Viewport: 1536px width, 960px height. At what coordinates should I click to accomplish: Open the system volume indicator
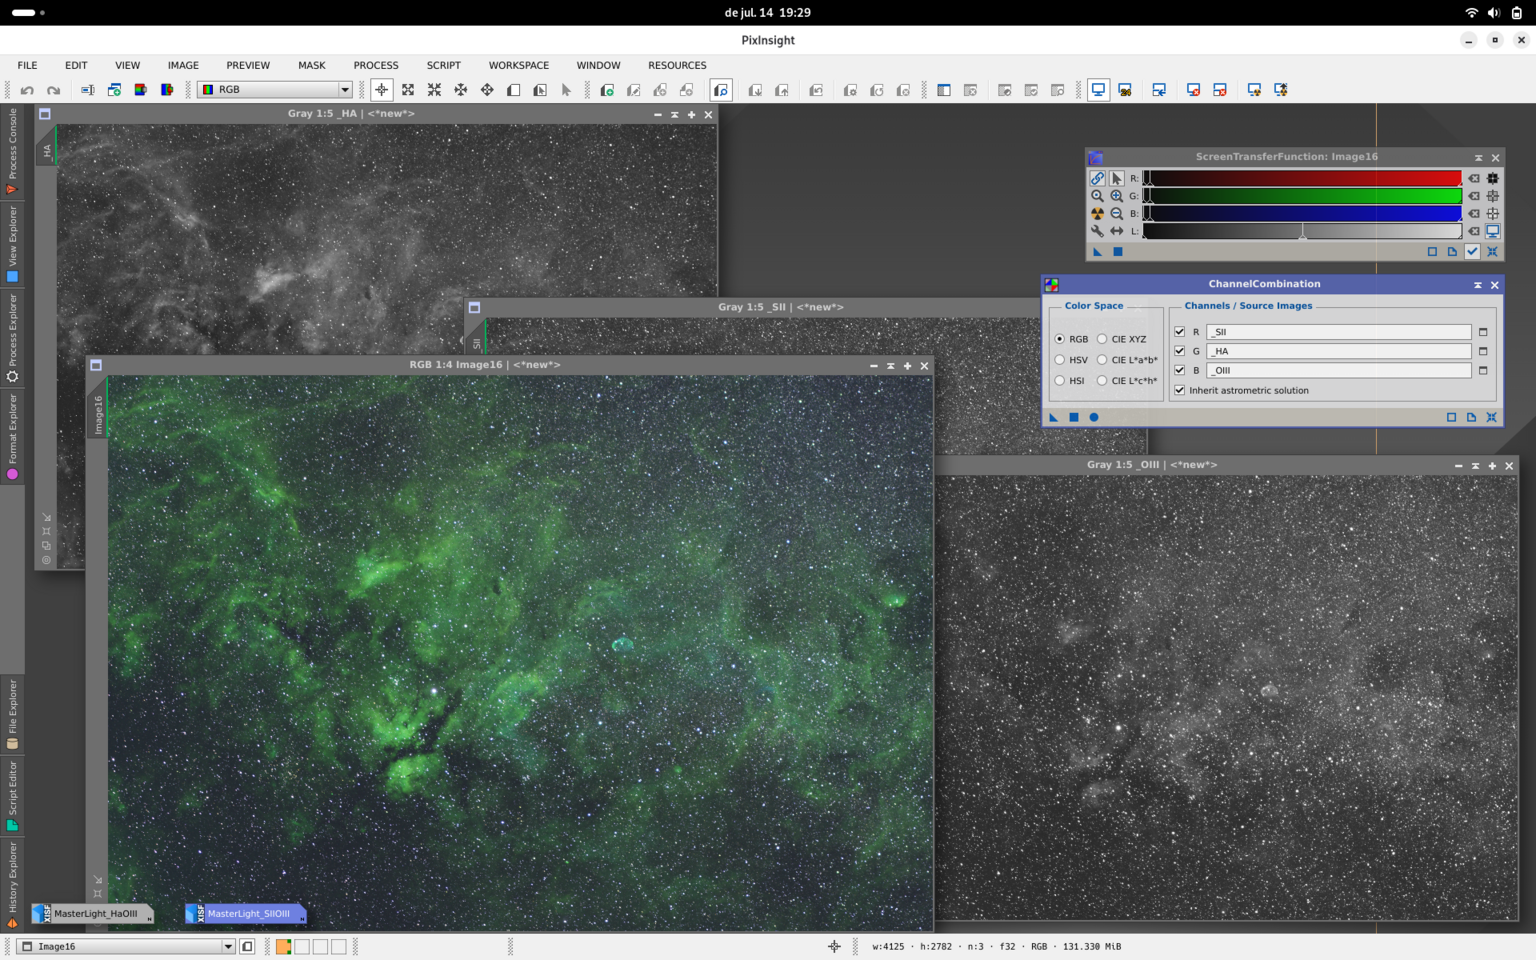1493,13
